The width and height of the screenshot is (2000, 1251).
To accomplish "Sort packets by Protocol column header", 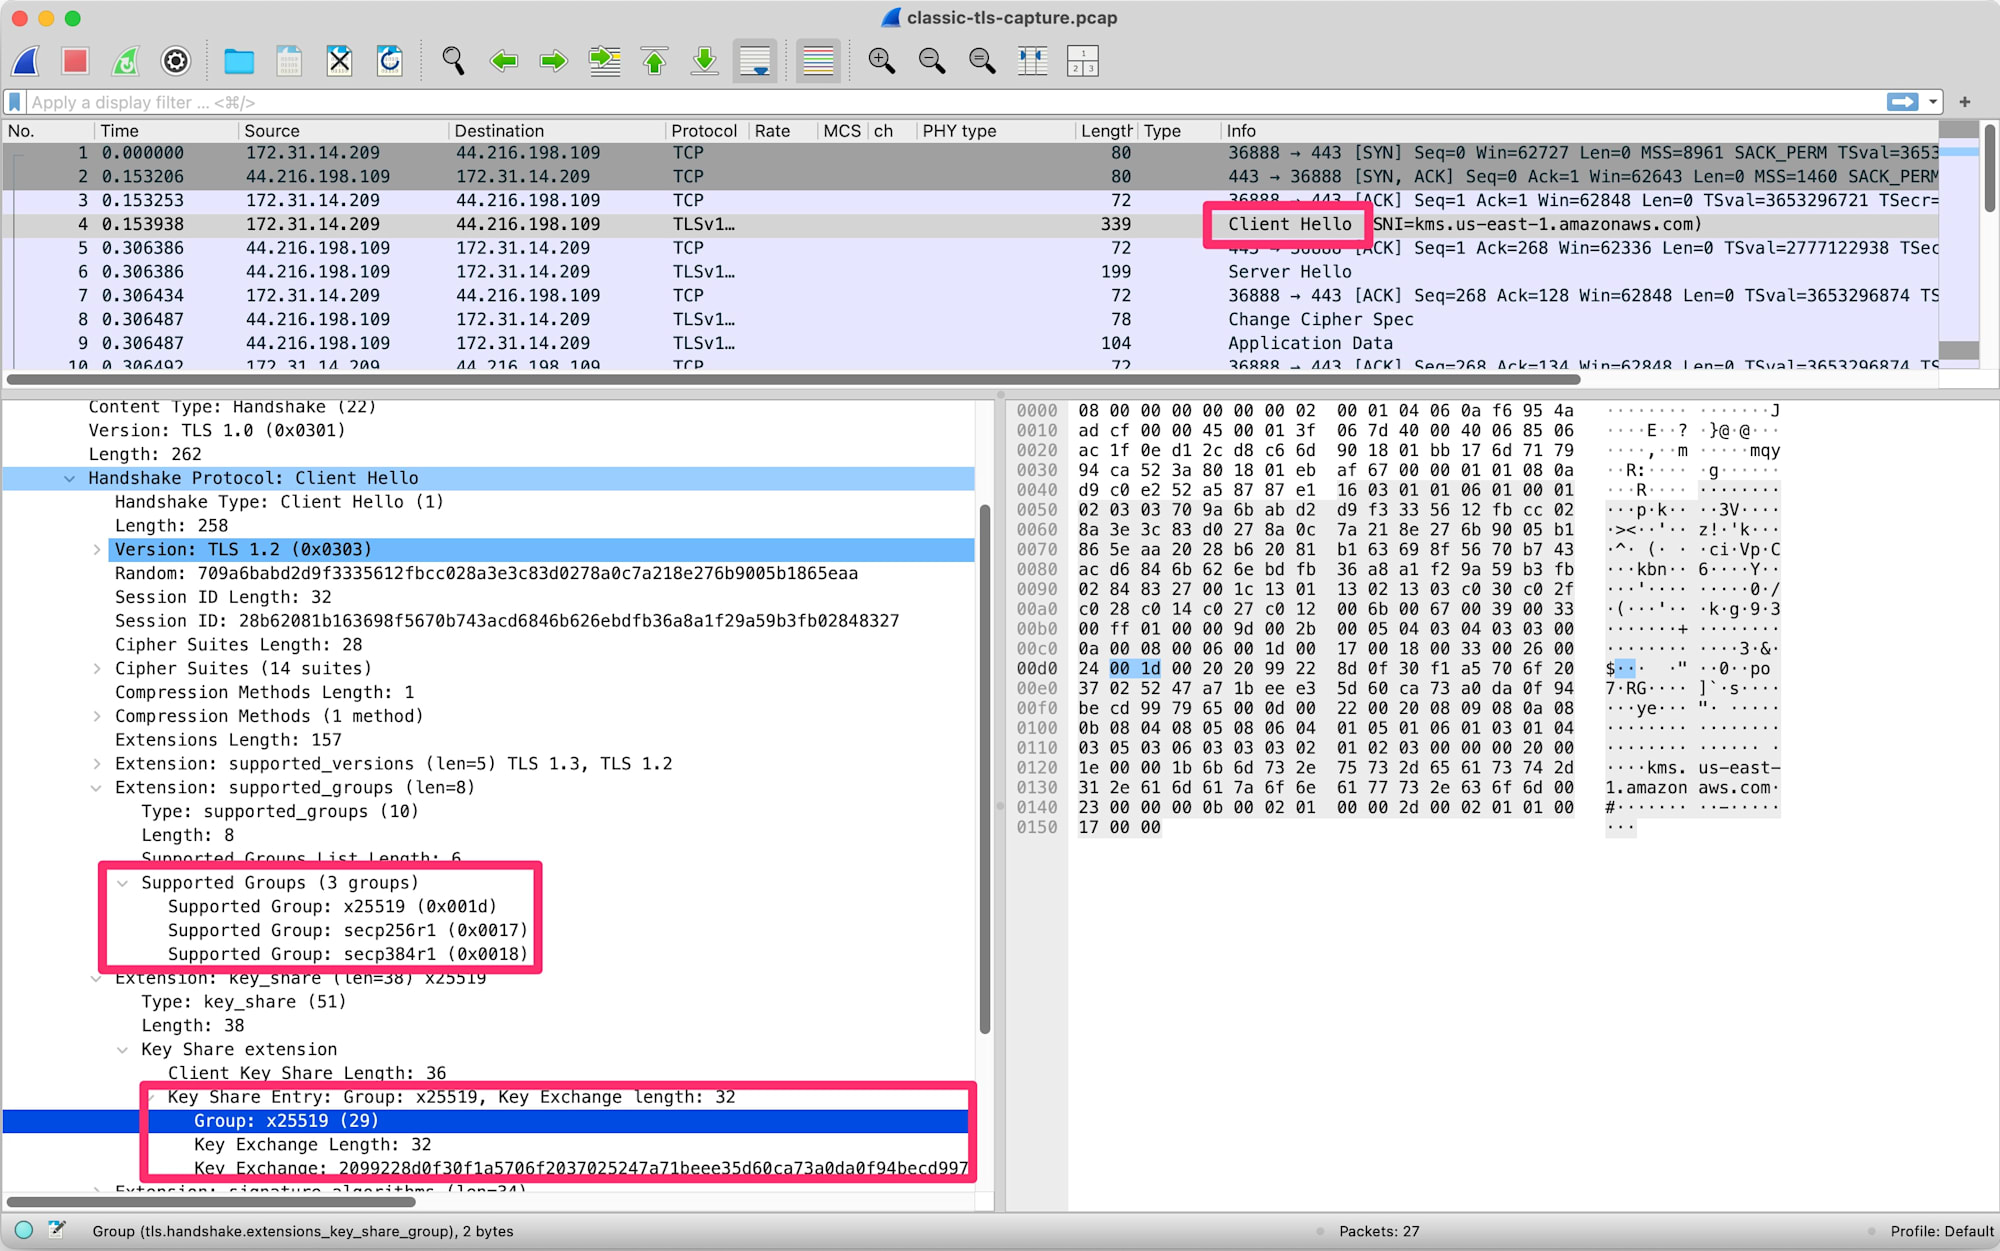I will (x=706, y=131).
